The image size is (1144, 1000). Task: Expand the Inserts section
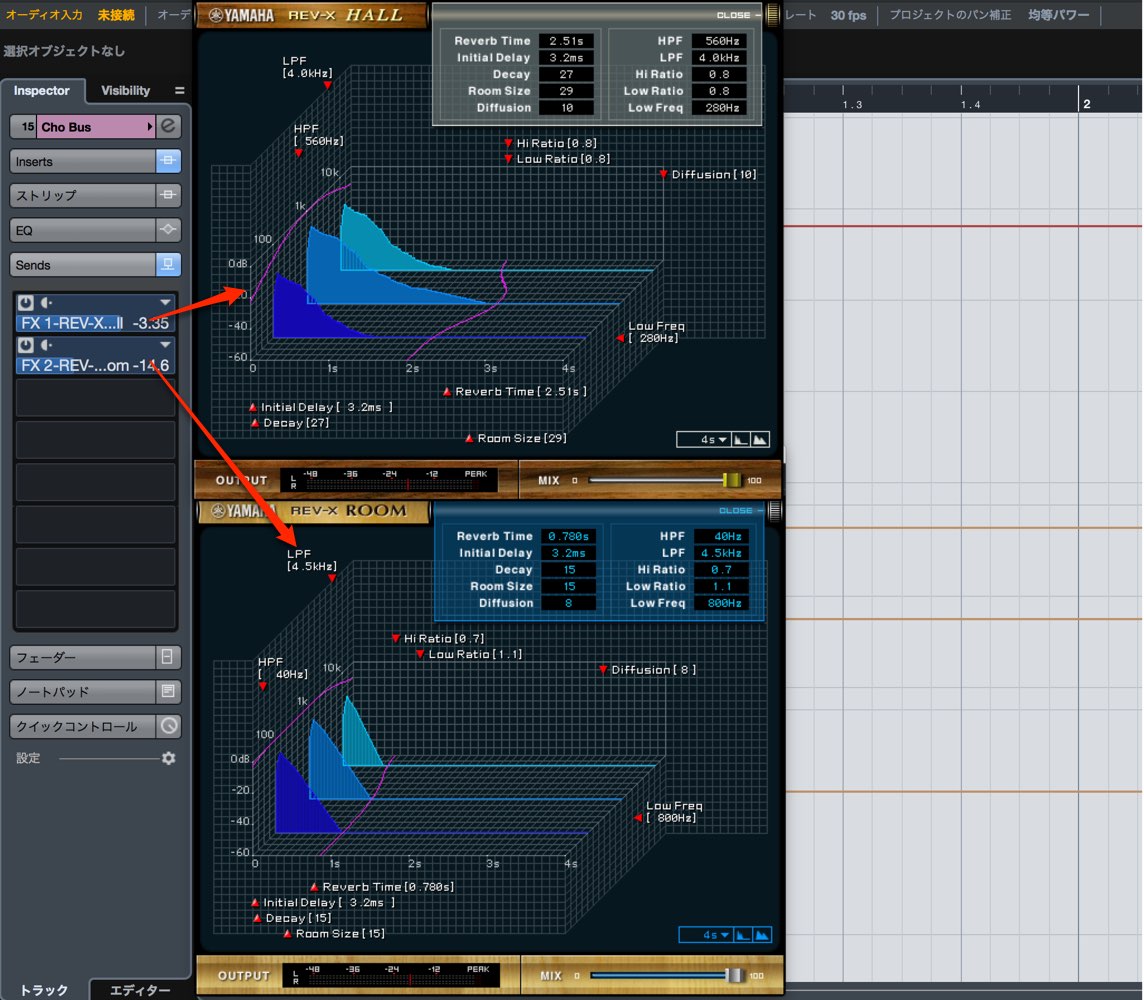click(83, 161)
